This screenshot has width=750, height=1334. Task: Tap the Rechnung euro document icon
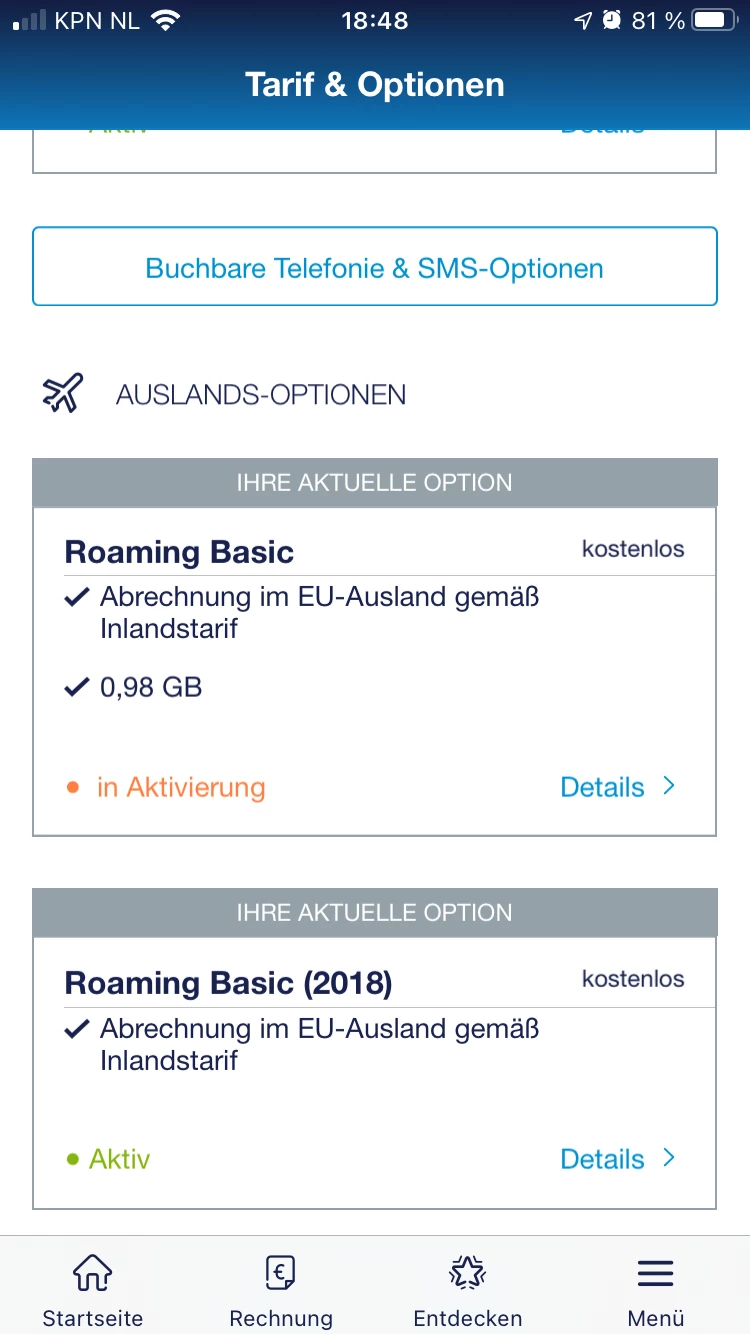280,1273
